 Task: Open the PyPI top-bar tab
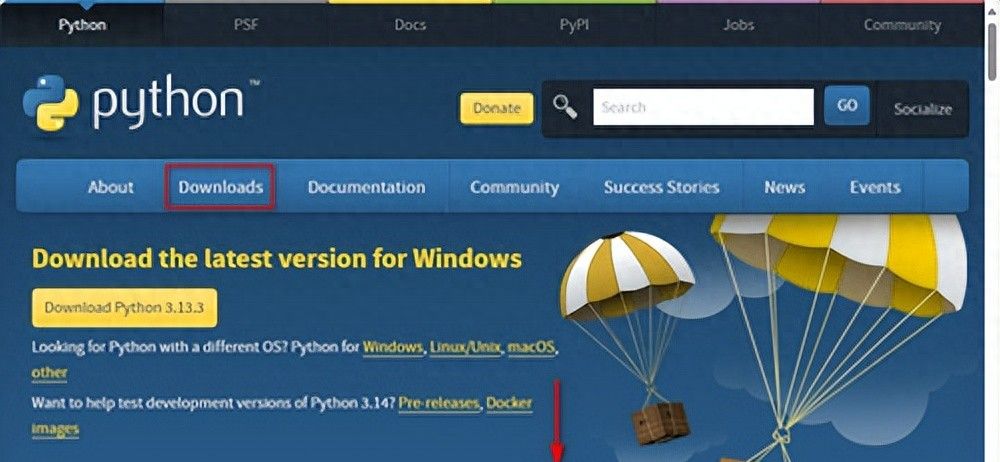[574, 26]
